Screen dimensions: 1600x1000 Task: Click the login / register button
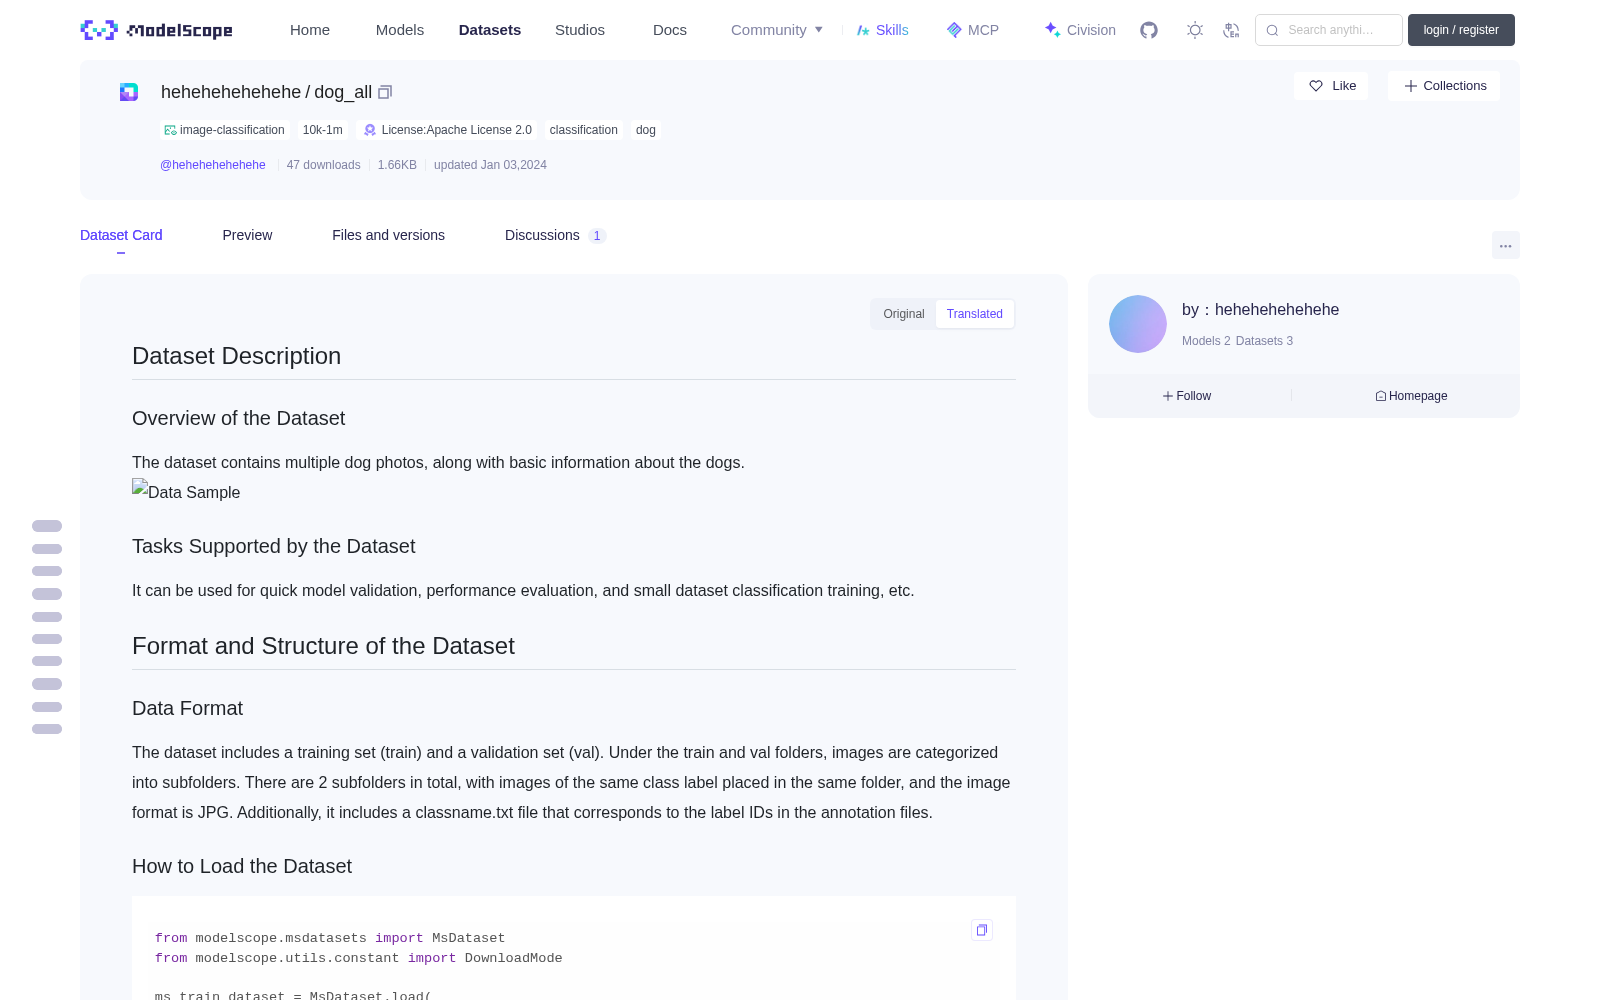[x=1461, y=30]
